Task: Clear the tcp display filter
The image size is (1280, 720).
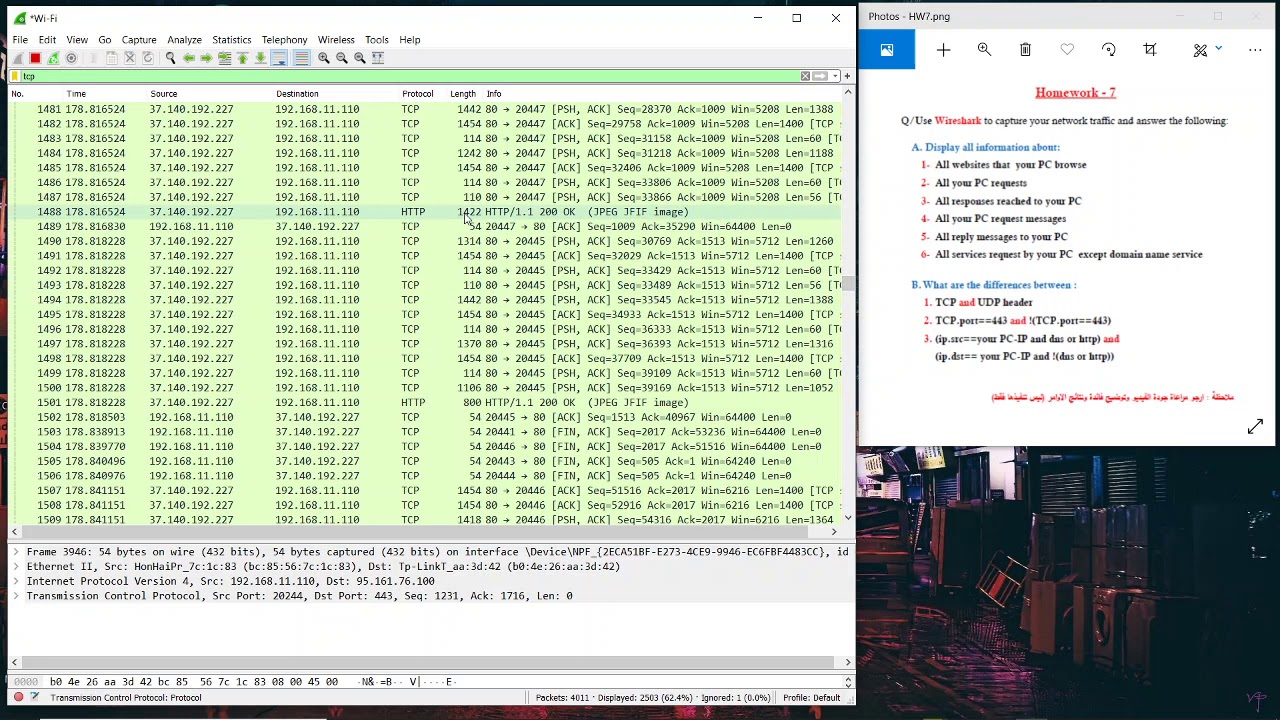Action: (x=805, y=76)
